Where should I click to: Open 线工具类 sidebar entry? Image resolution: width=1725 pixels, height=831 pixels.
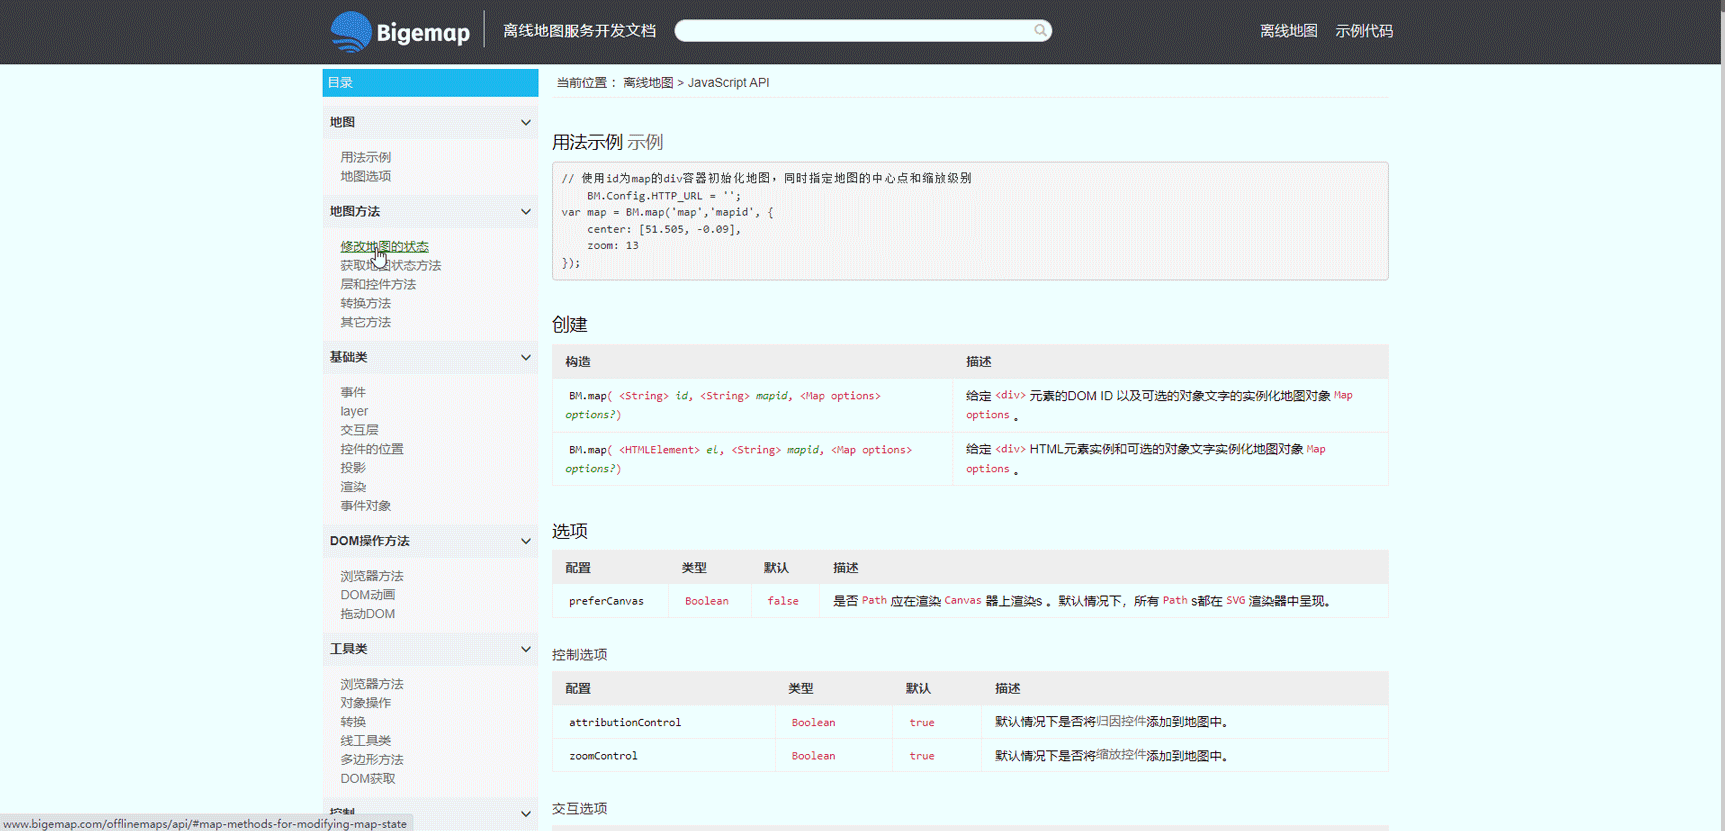pos(365,740)
